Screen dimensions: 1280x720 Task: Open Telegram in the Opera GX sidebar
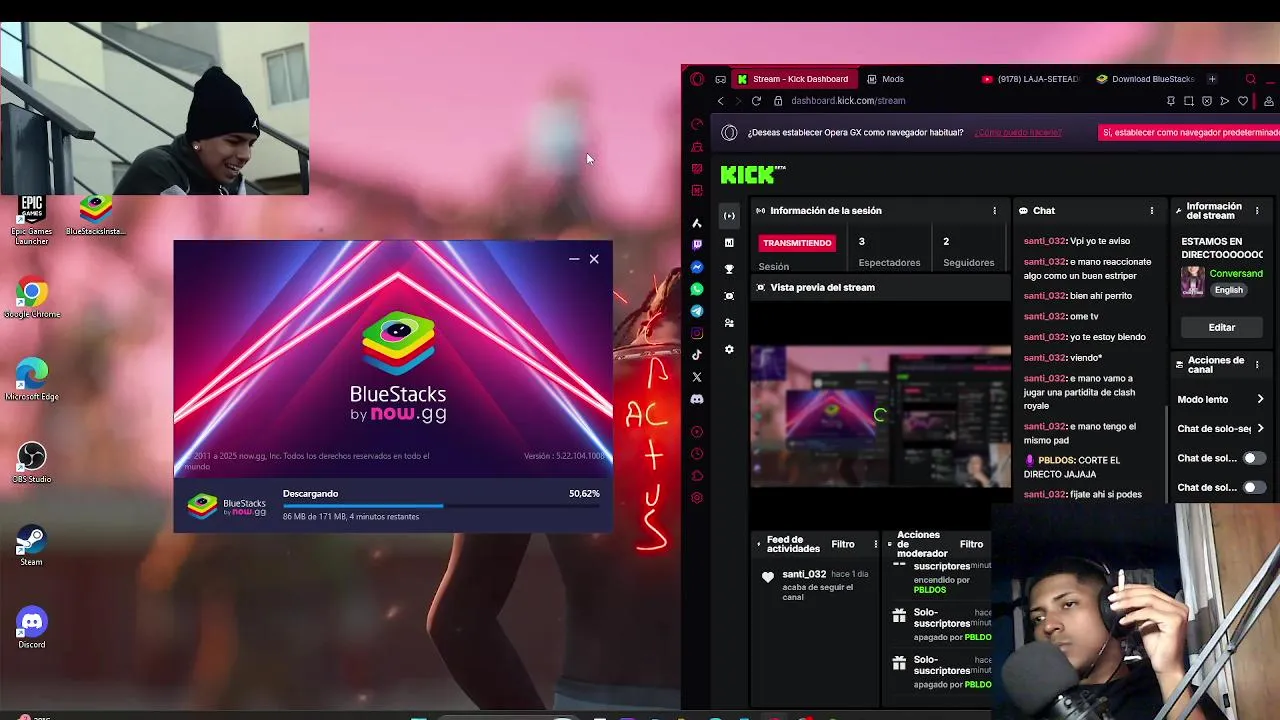tap(697, 311)
